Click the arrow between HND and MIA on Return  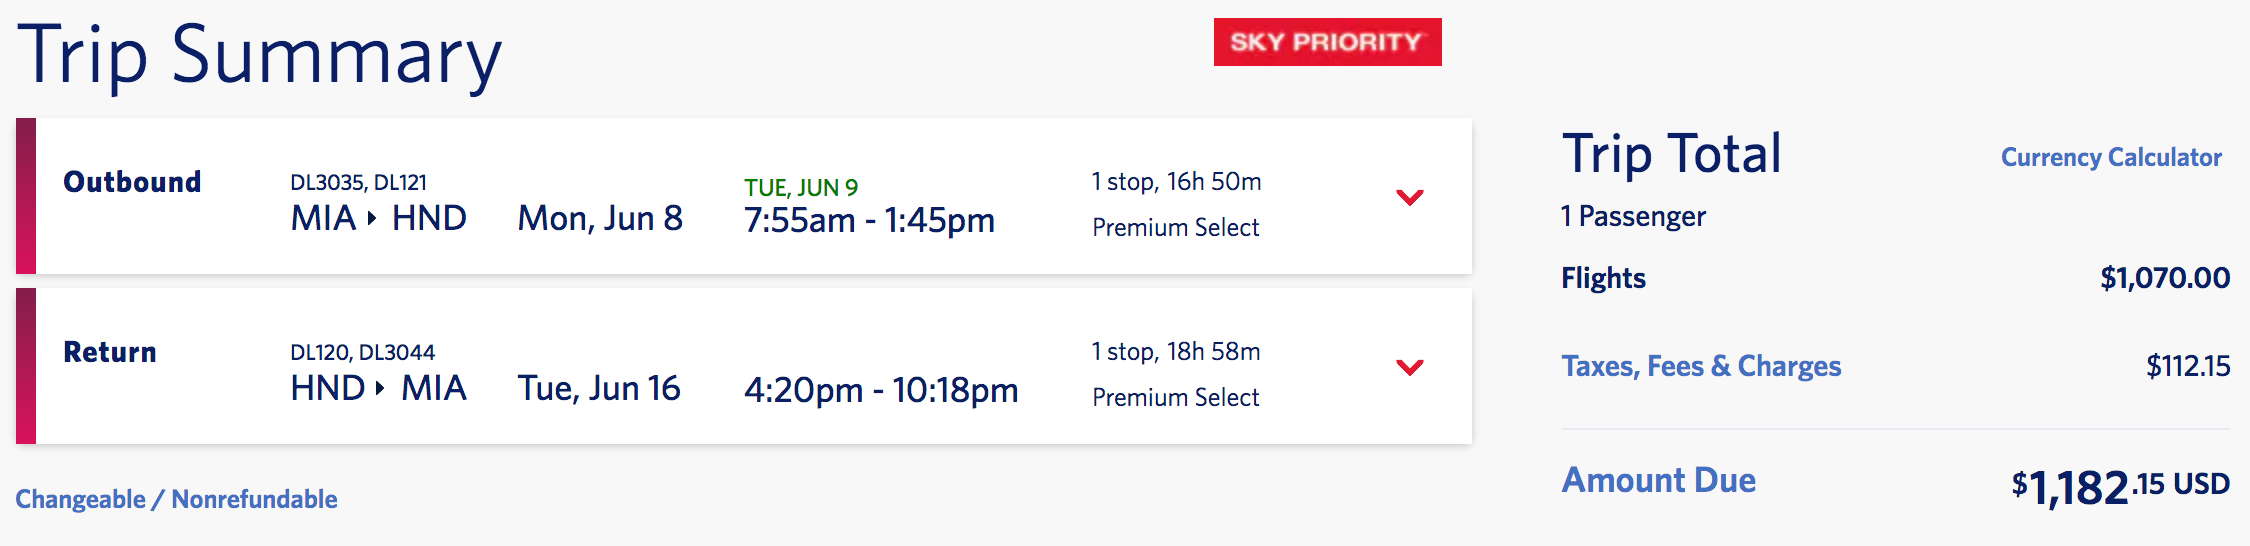380,388
